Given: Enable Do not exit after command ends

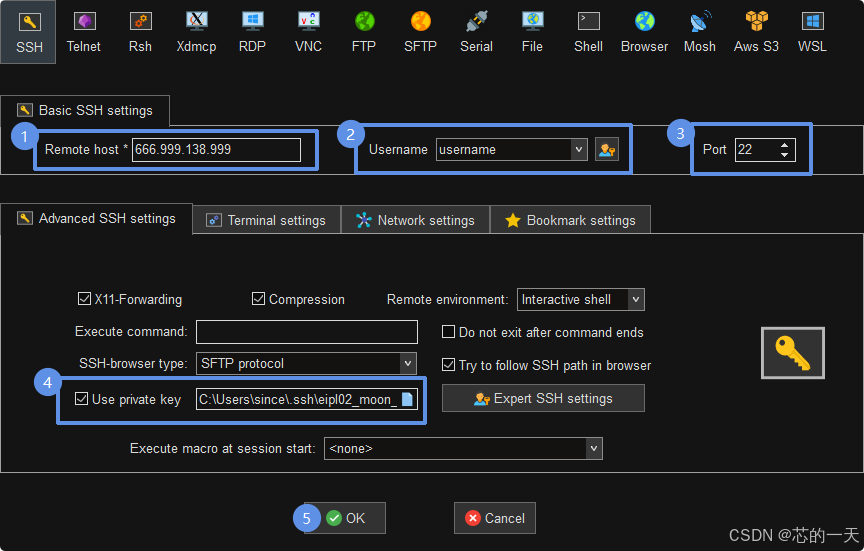Looking at the screenshot, I should coord(448,332).
